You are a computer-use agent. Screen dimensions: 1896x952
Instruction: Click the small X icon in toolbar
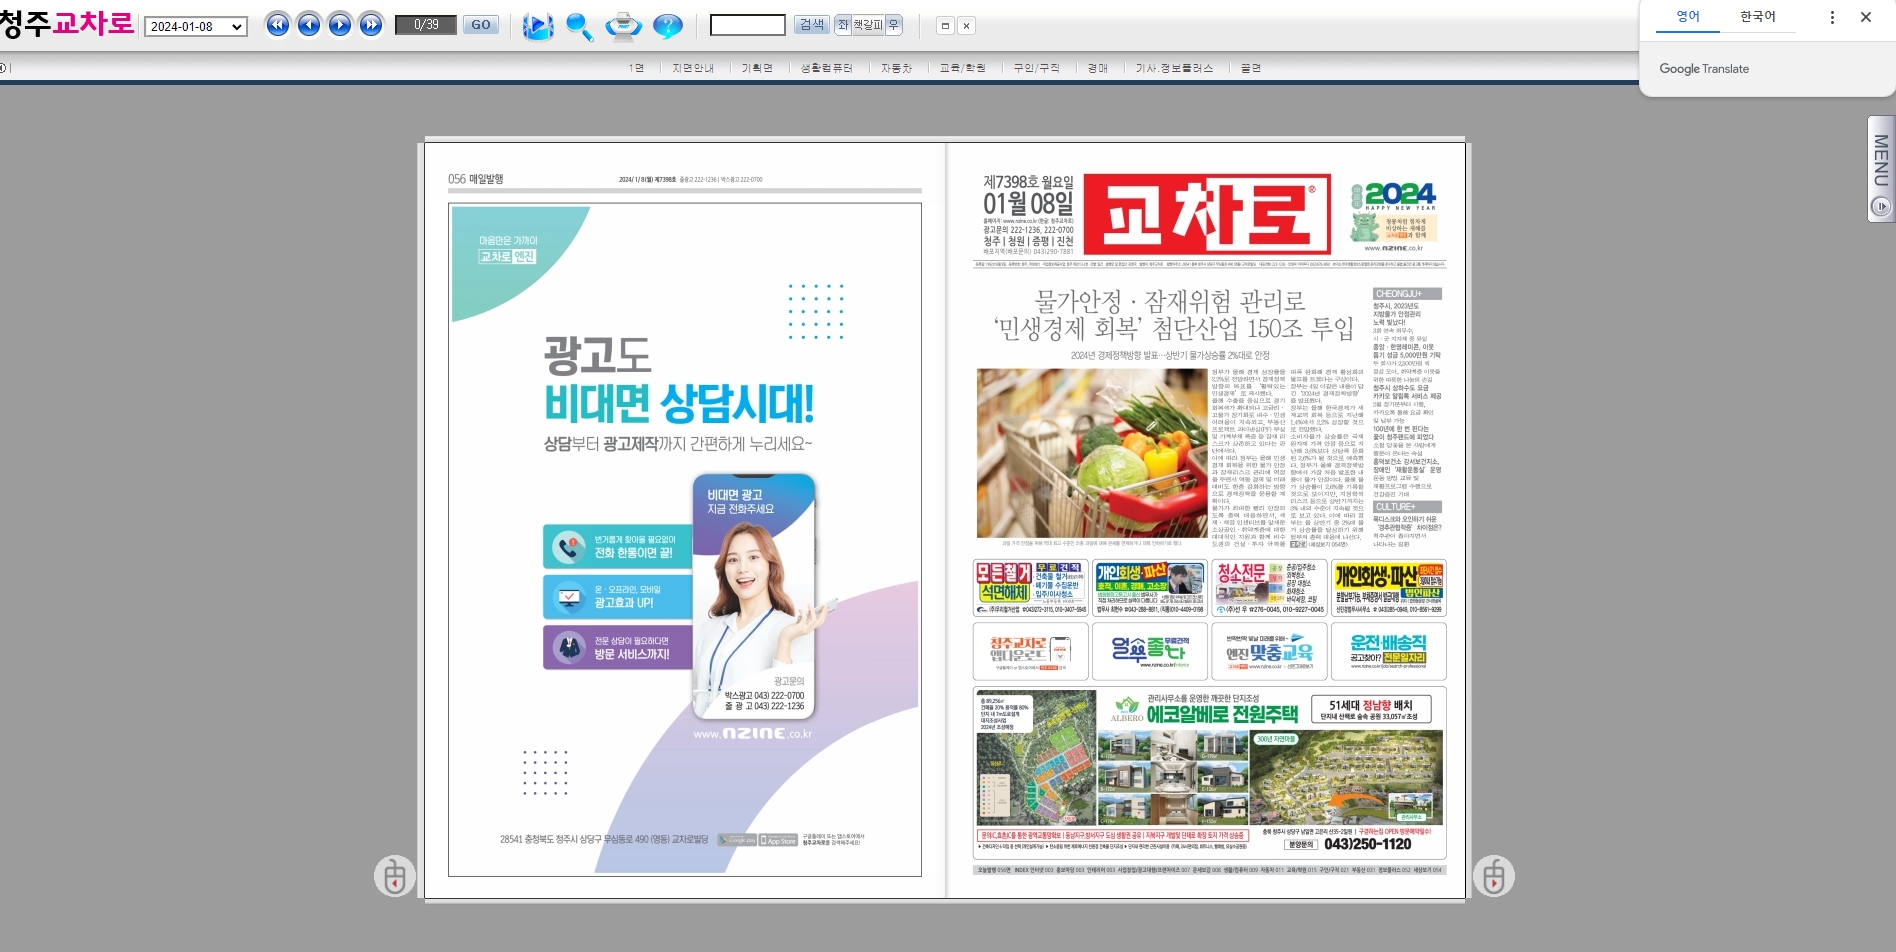[966, 26]
